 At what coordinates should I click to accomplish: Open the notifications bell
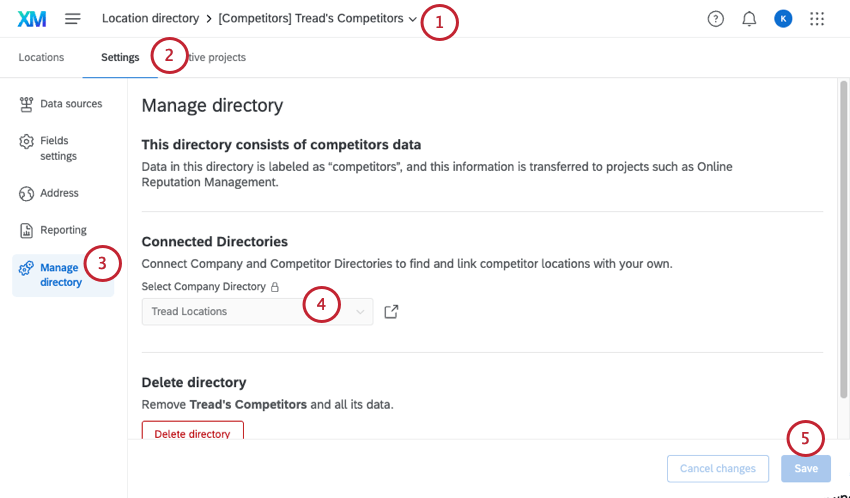(749, 19)
